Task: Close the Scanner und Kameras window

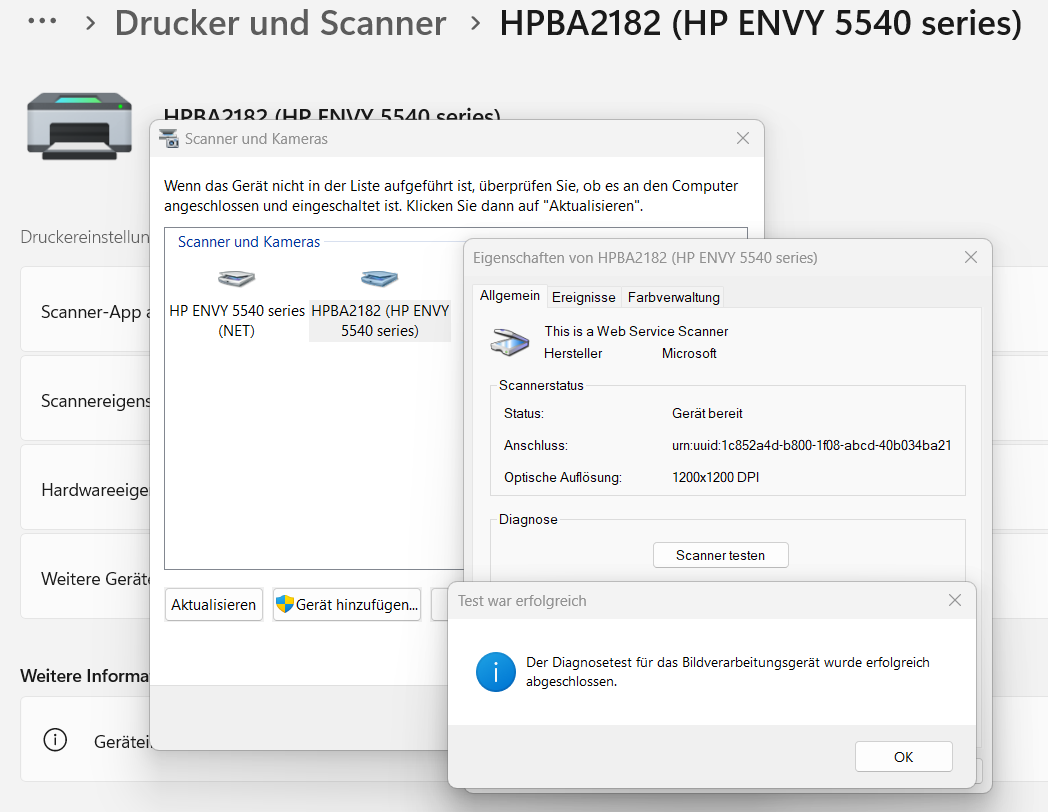Action: (743, 138)
